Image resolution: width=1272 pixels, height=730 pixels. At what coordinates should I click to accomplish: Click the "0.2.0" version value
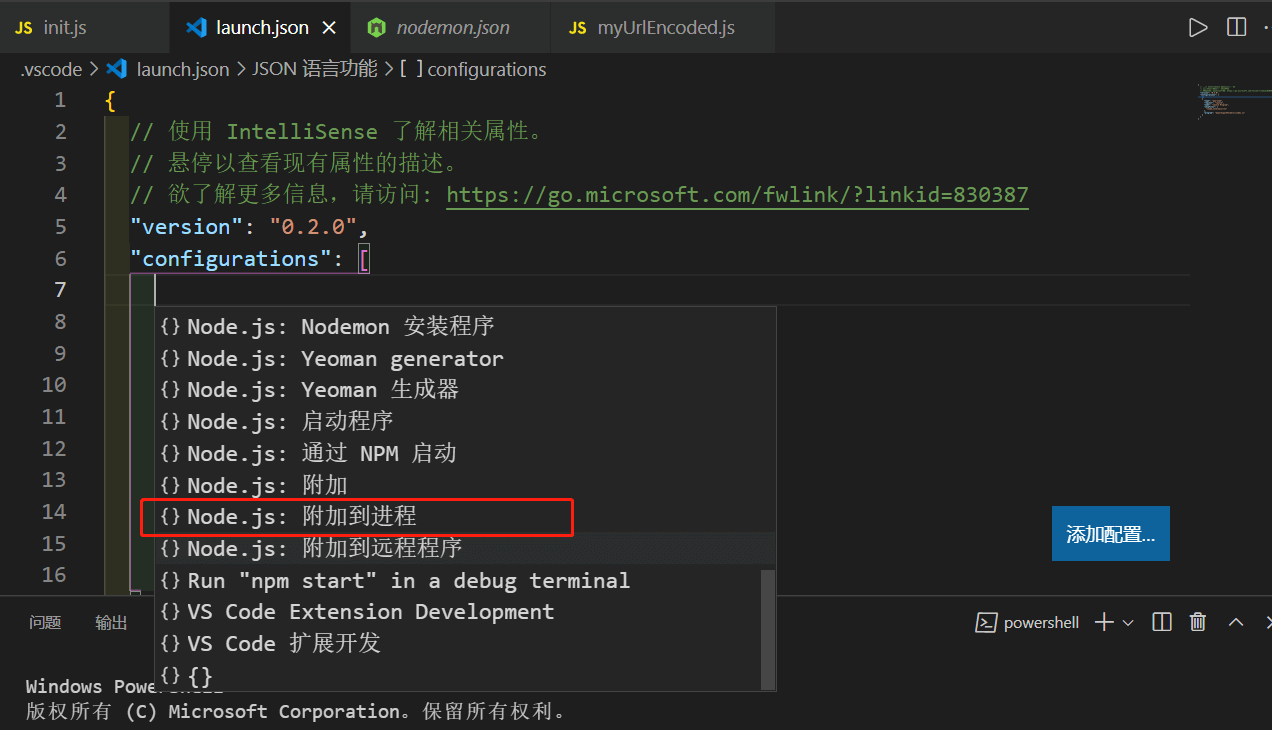coord(313,227)
